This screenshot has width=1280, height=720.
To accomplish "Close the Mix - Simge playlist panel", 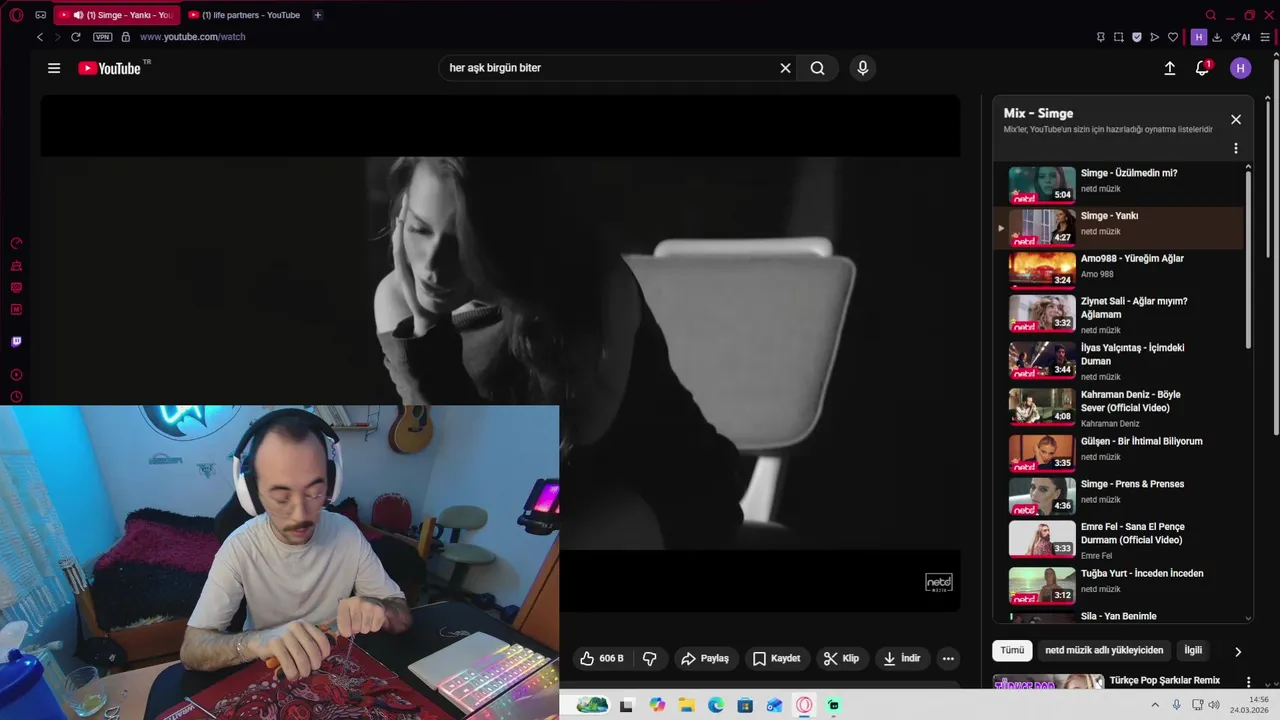I will pyautogui.click(x=1236, y=119).
